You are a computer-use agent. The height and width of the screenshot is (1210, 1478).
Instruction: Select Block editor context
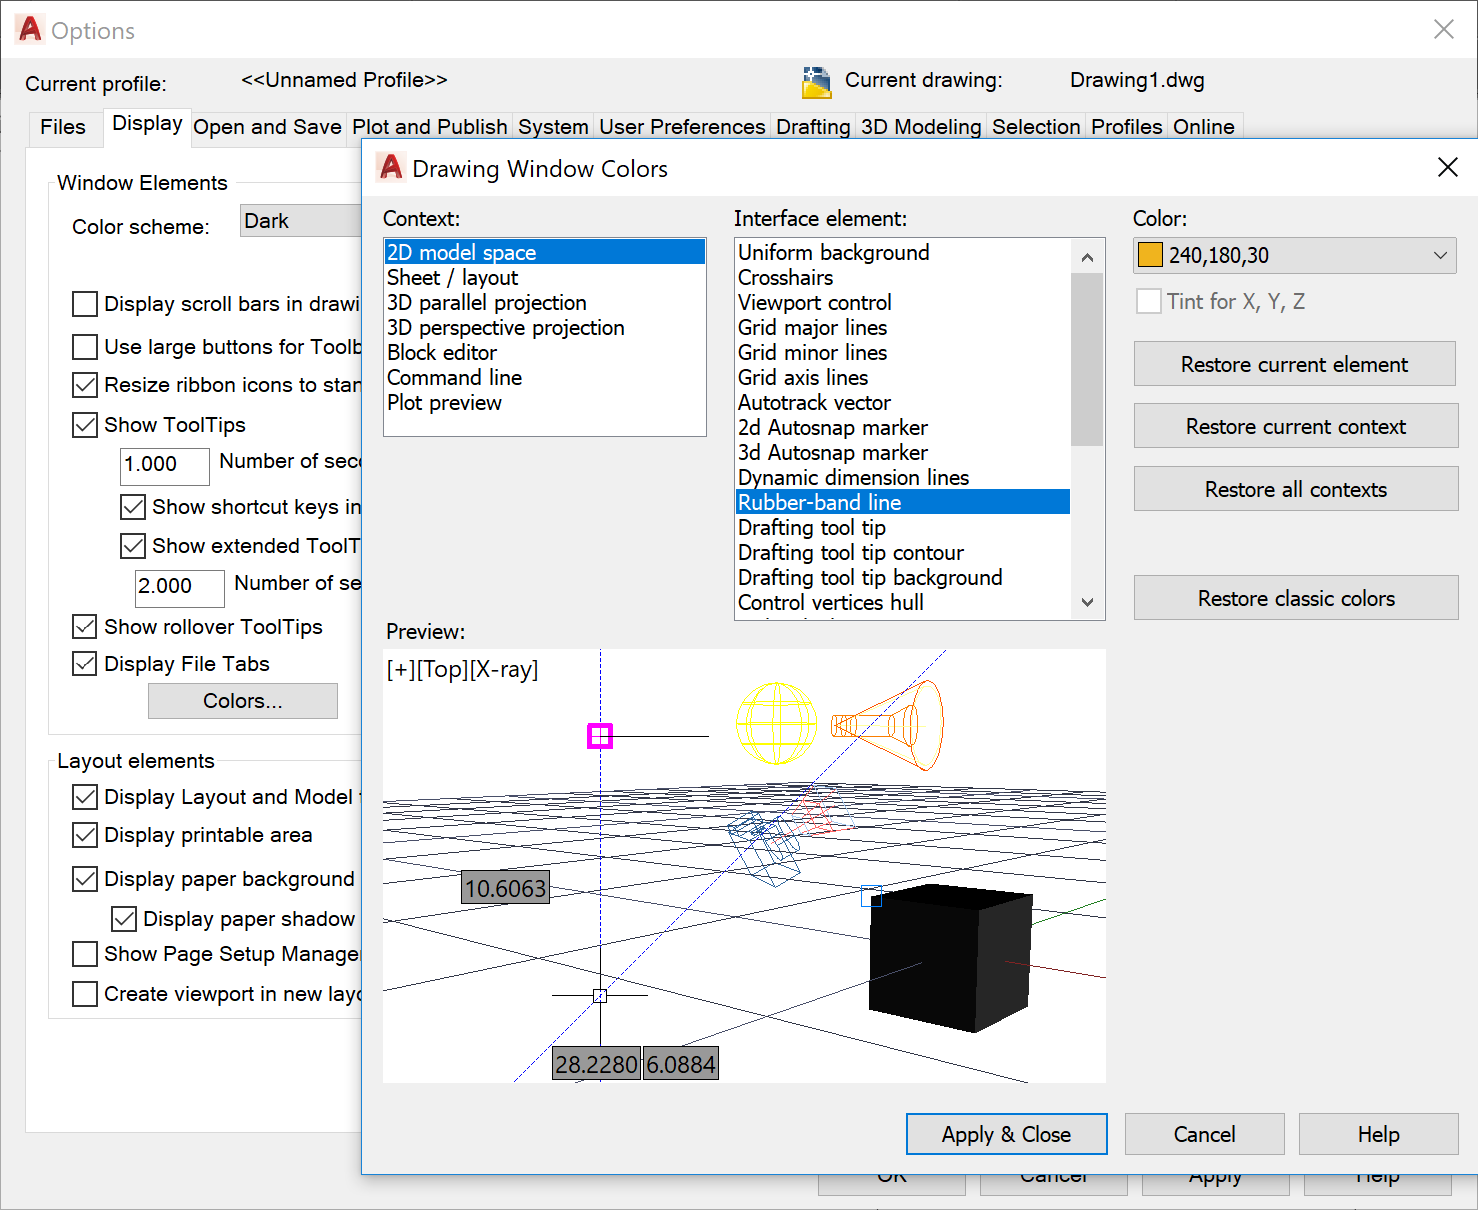pos(545,352)
